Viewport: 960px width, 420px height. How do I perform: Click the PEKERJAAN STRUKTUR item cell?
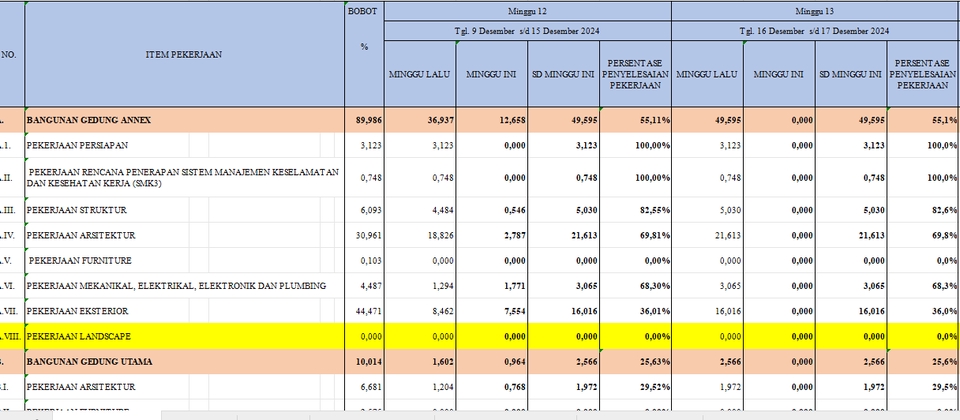coord(183,210)
